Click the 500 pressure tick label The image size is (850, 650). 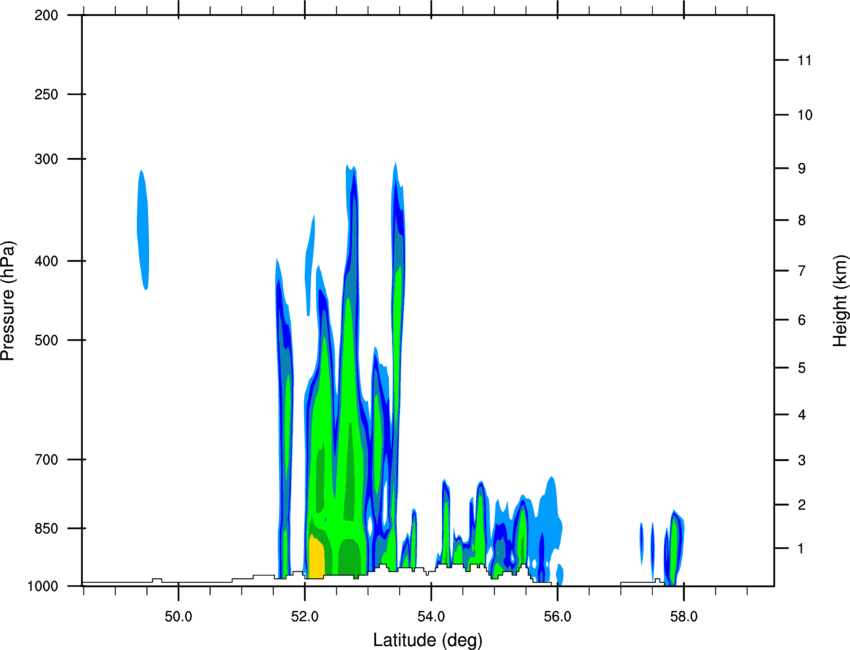(x=46, y=340)
